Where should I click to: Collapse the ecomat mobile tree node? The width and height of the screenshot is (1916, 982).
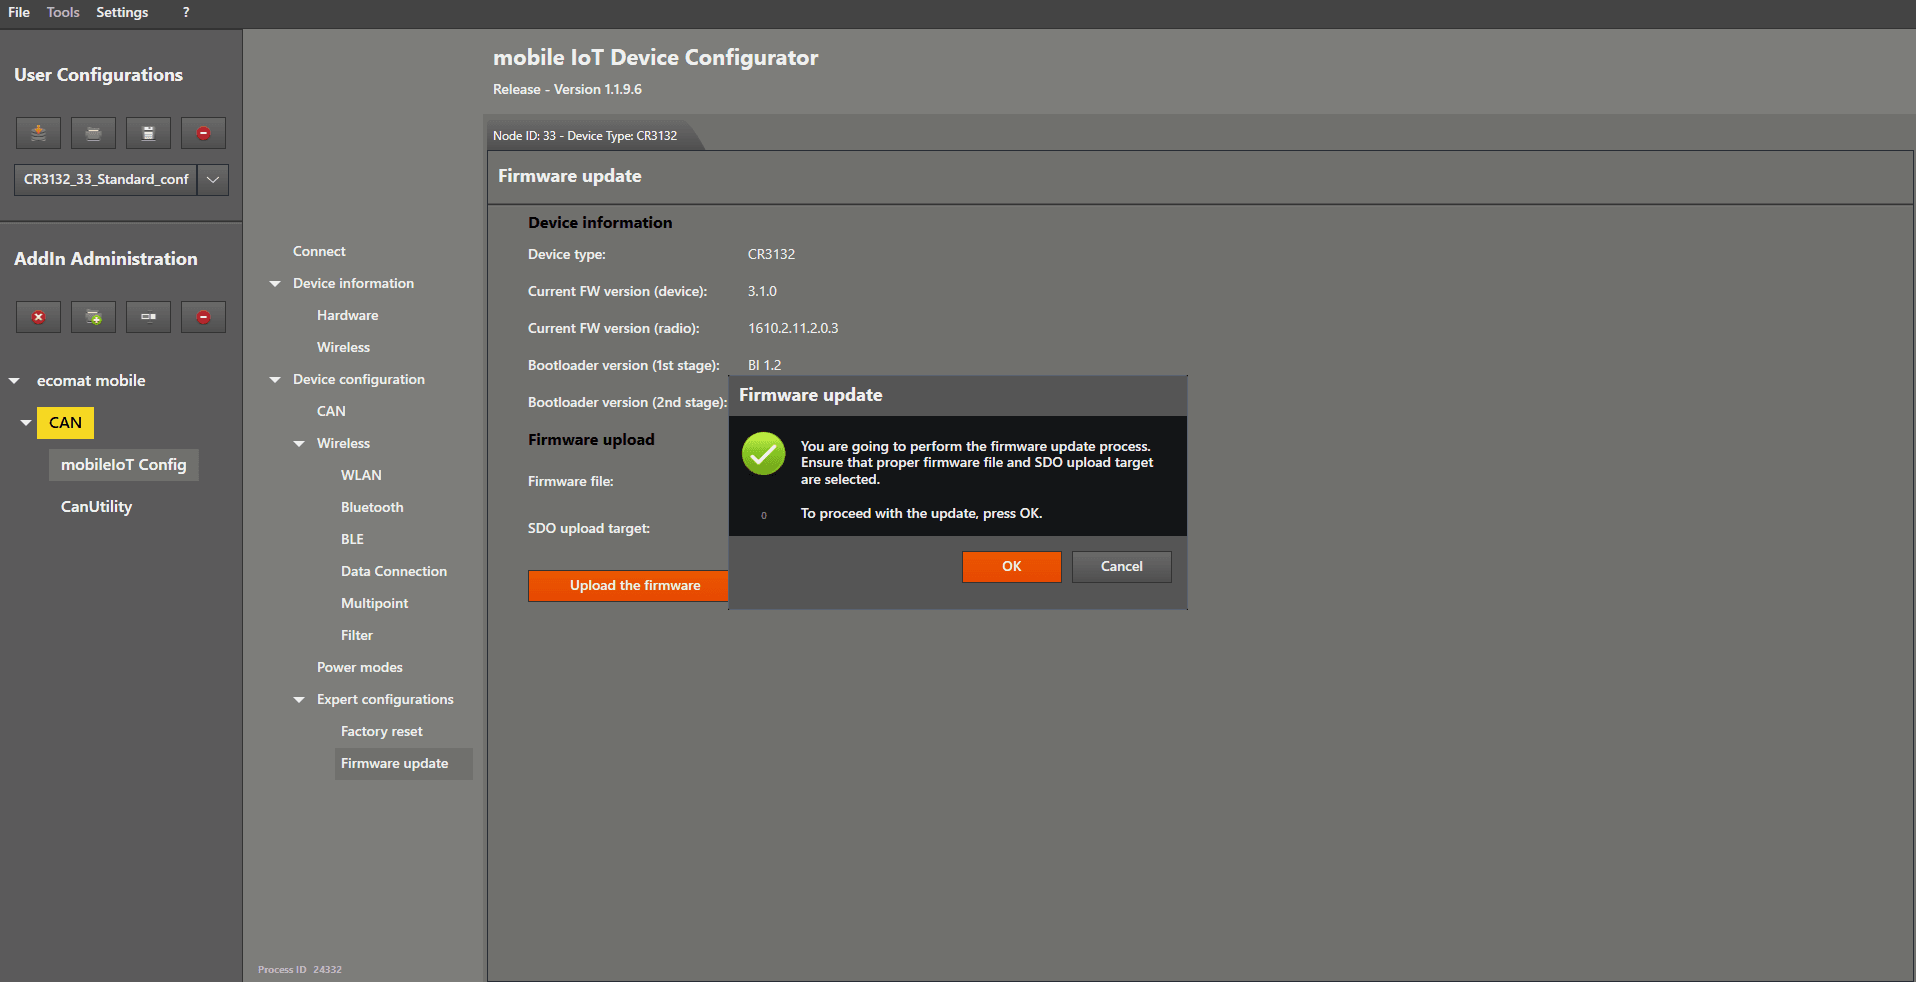(x=14, y=381)
